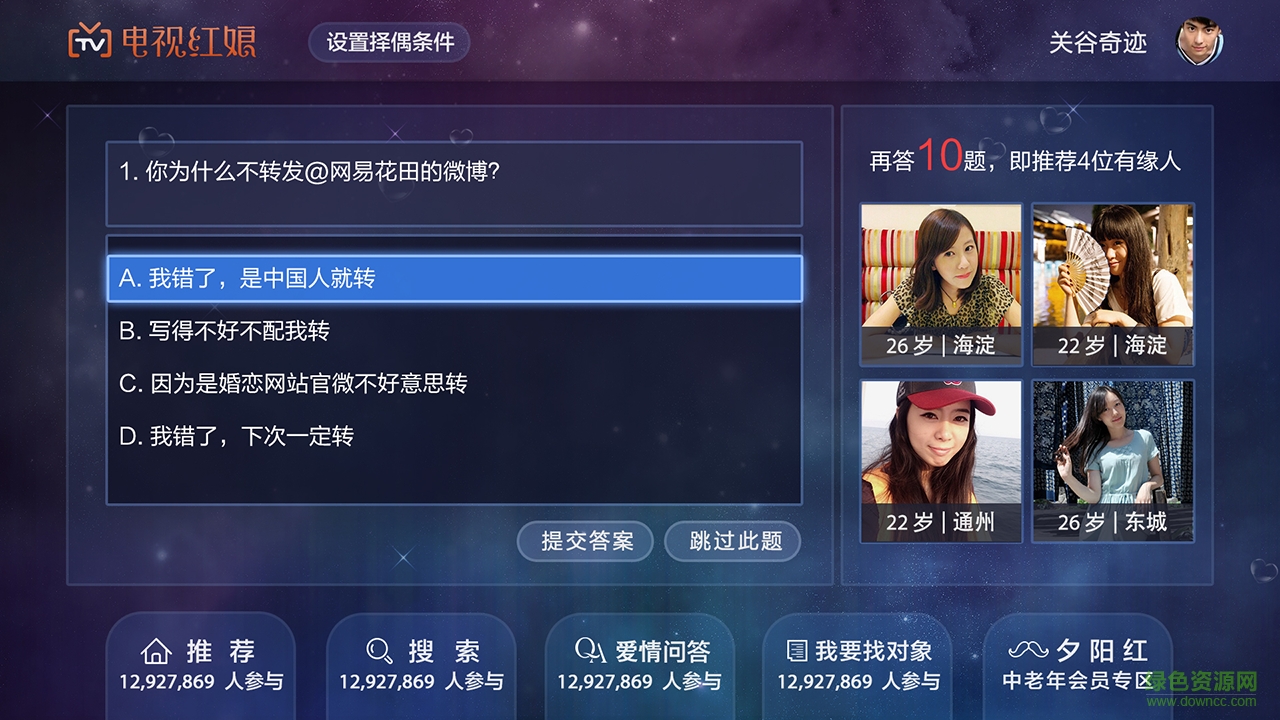Select answer A 我错了，是中国人就转

click(x=455, y=278)
